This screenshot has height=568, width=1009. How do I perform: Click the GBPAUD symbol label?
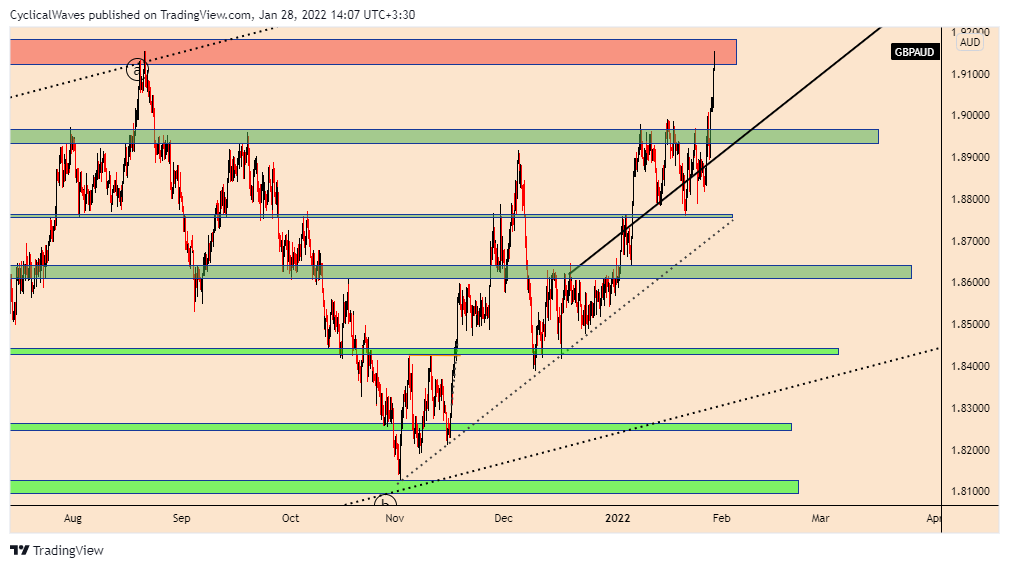pyautogui.click(x=914, y=52)
